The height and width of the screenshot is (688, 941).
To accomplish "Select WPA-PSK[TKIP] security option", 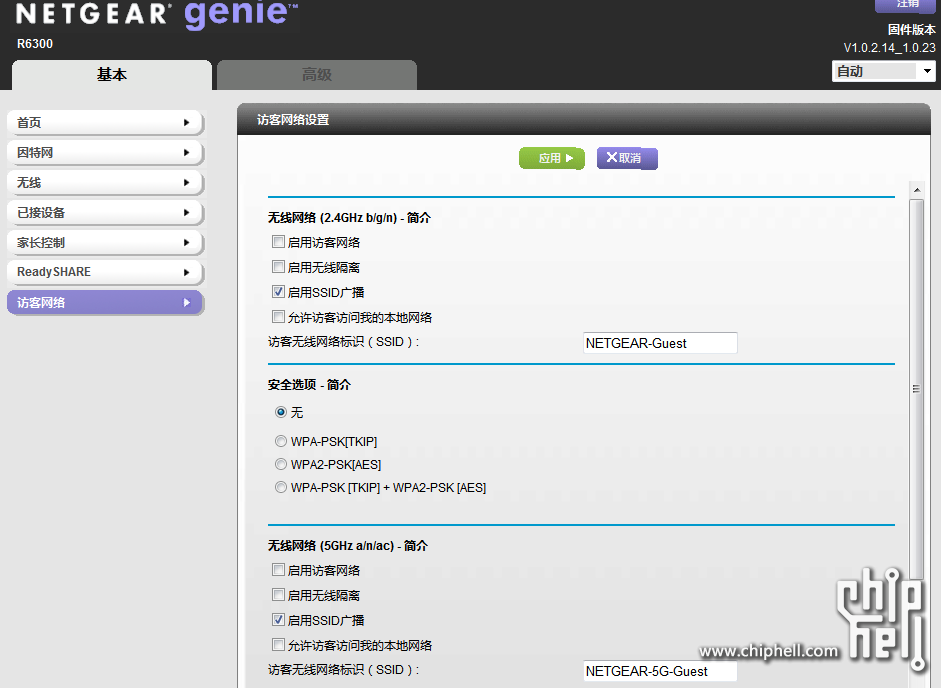I will coord(281,441).
